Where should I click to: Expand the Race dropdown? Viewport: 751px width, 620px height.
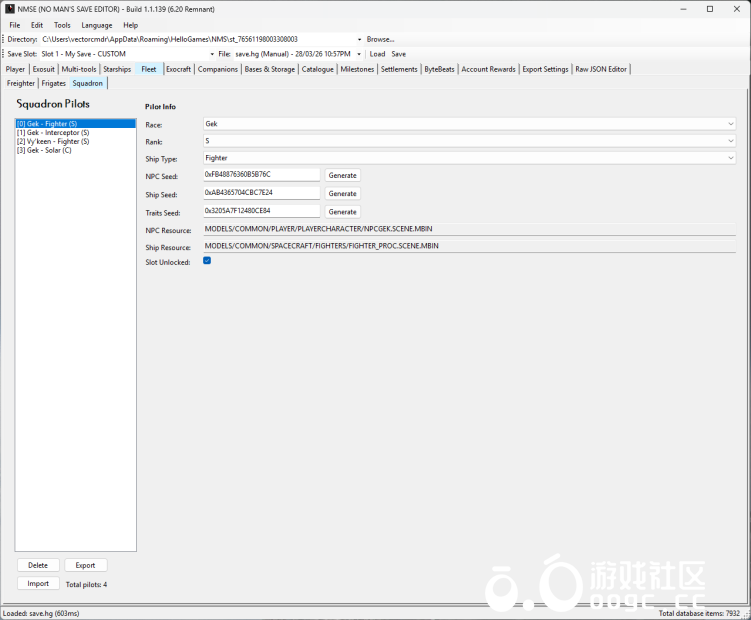point(731,124)
